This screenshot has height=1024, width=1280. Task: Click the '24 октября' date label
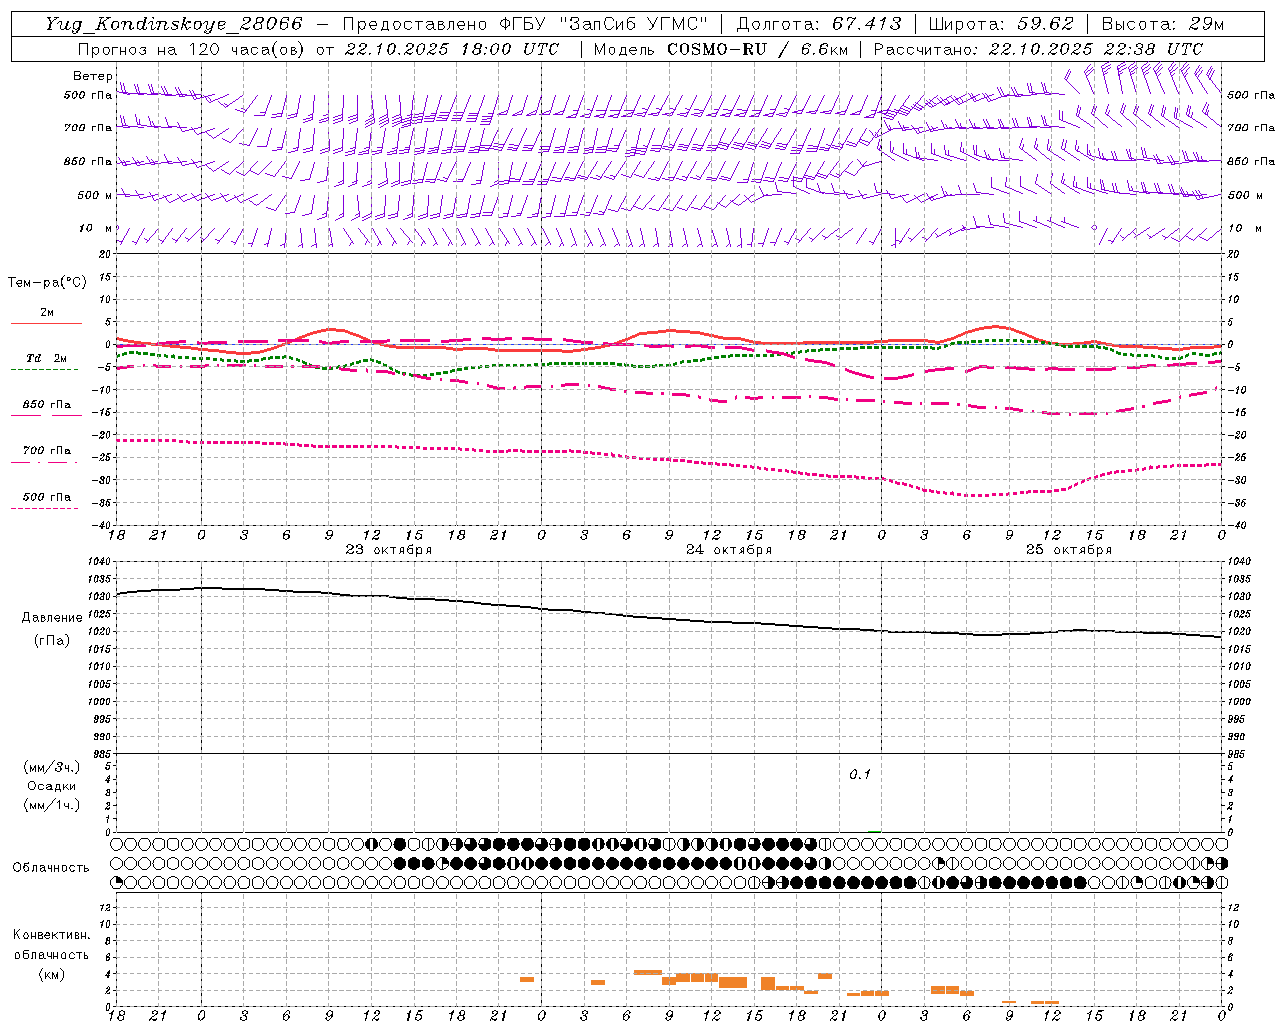pos(729,550)
